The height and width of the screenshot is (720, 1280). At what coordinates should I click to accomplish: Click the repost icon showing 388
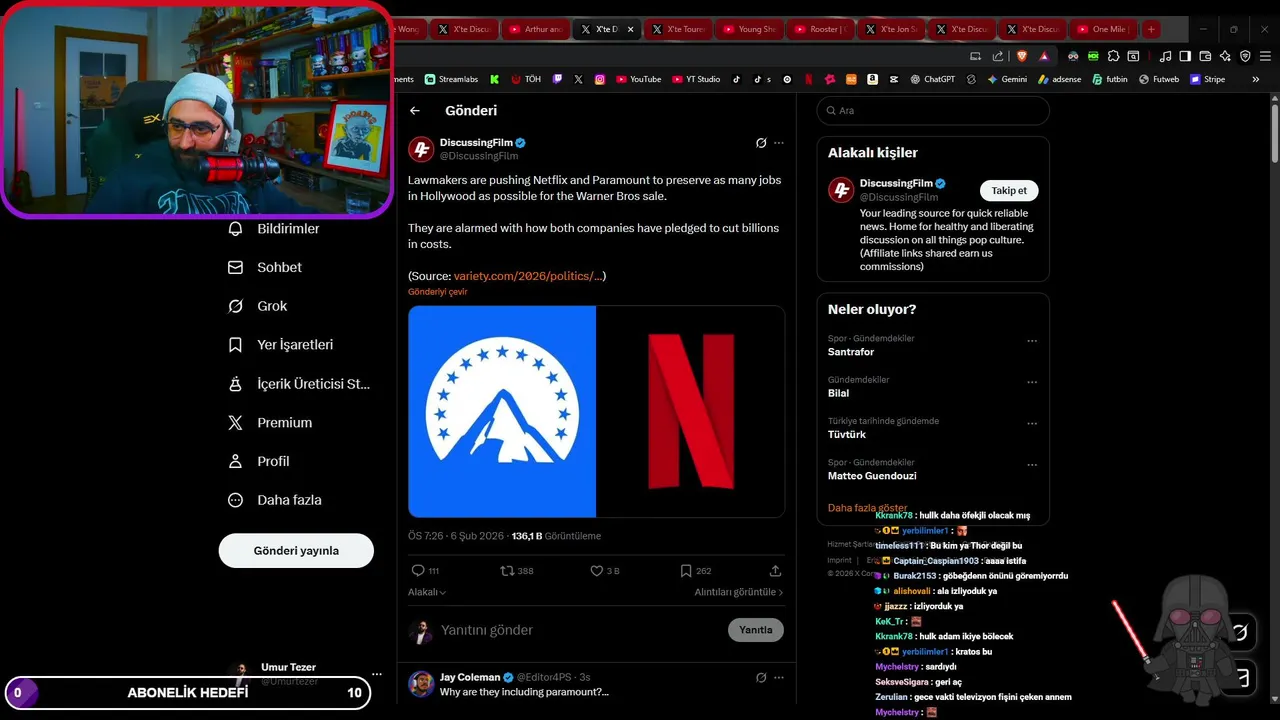tap(517, 571)
